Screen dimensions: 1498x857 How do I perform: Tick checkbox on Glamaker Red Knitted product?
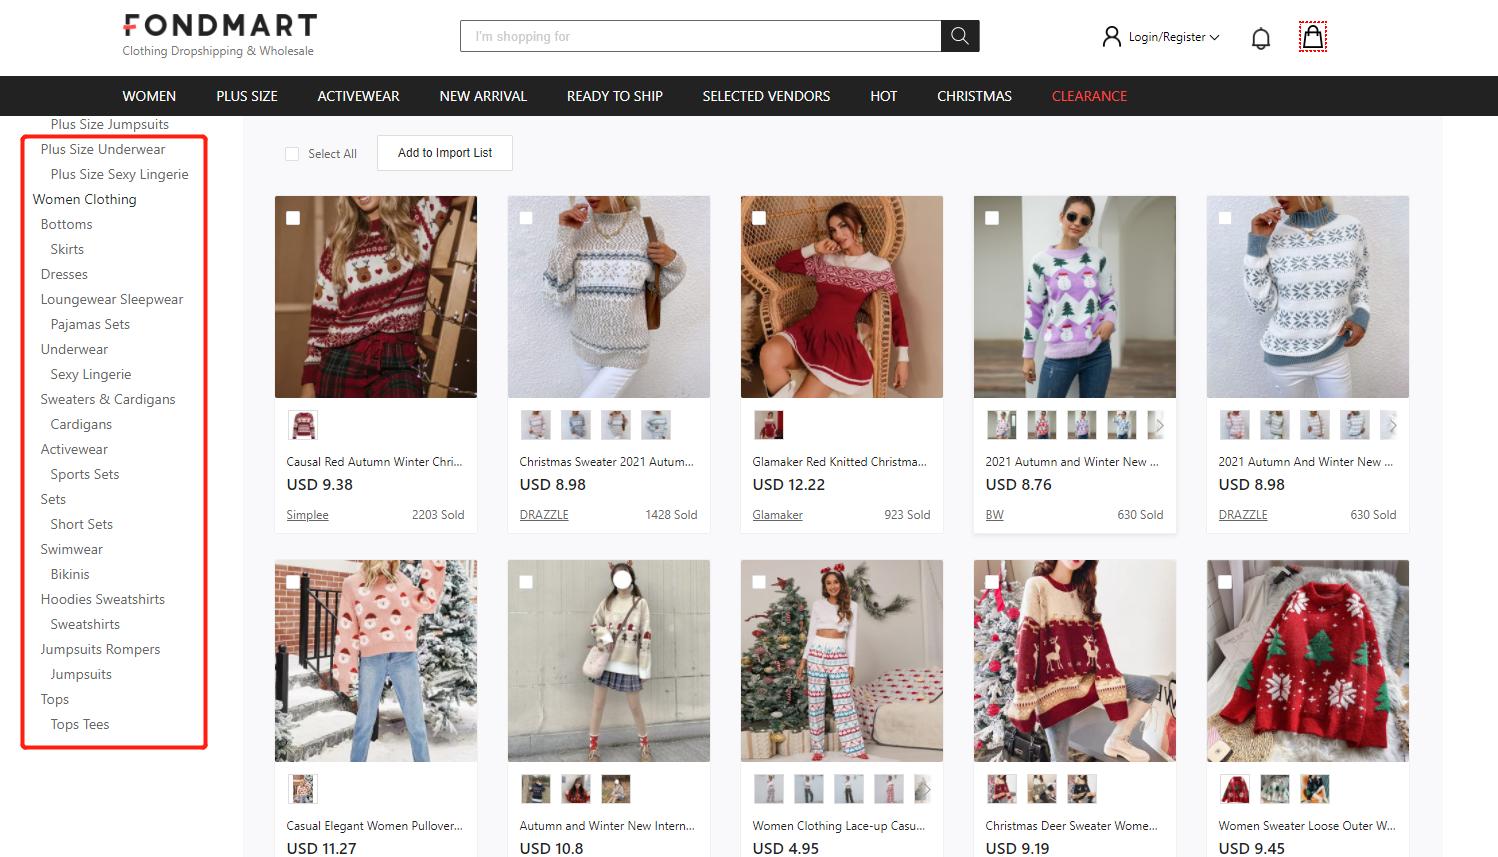pyautogui.click(x=759, y=218)
